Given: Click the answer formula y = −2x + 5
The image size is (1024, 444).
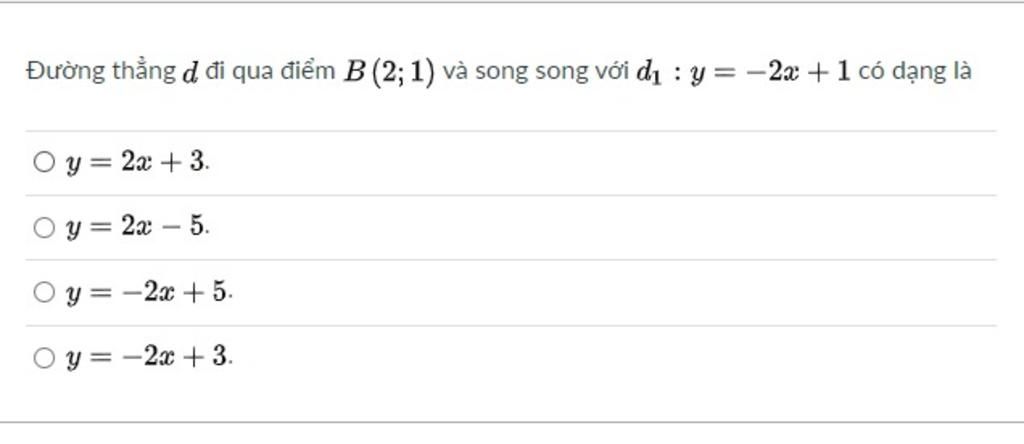Looking at the screenshot, I should coord(148,293).
